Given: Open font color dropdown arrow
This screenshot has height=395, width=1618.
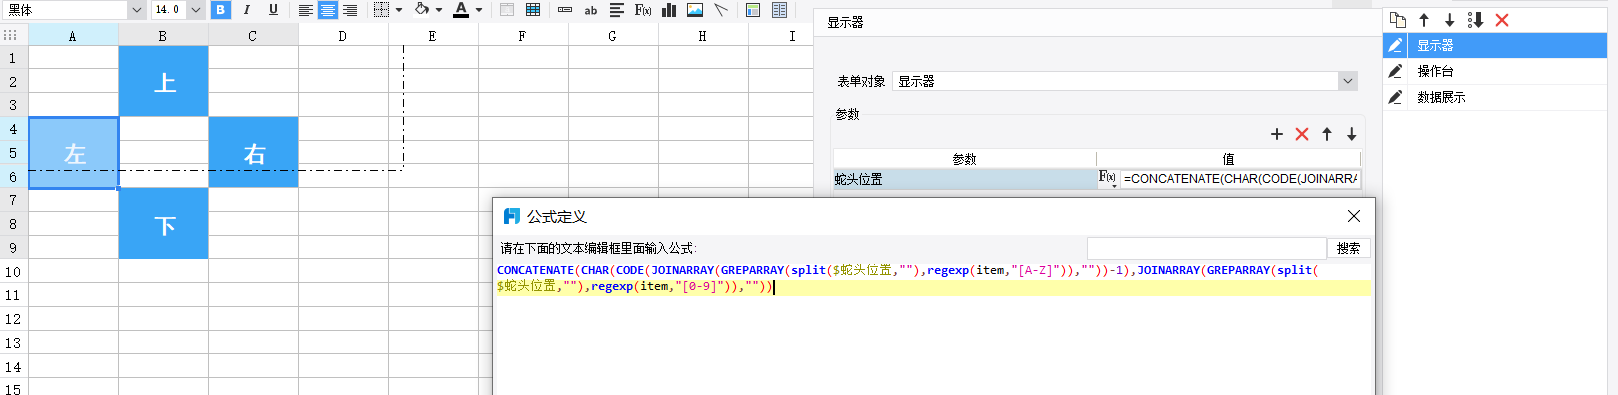Looking at the screenshot, I should tap(479, 10).
